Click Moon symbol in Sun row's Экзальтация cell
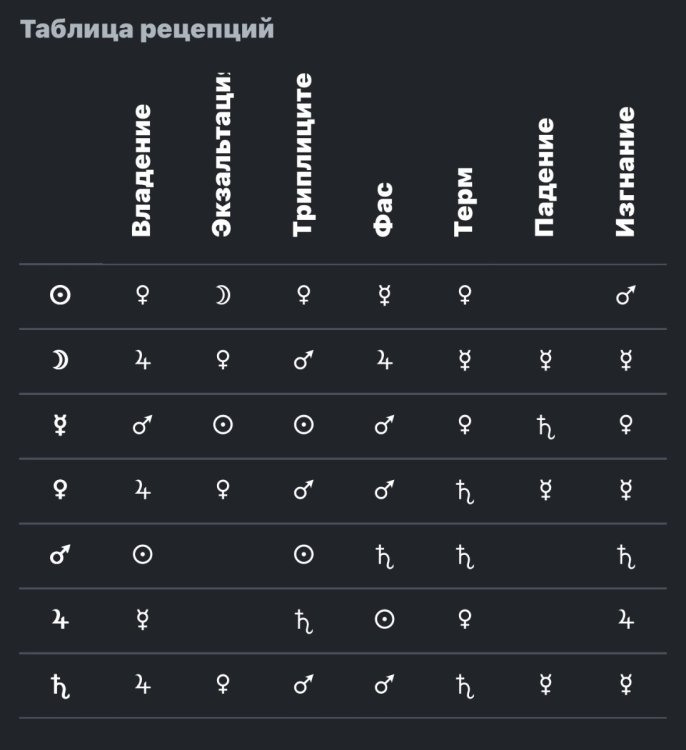This screenshot has width=686, height=750. click(223, 295)
